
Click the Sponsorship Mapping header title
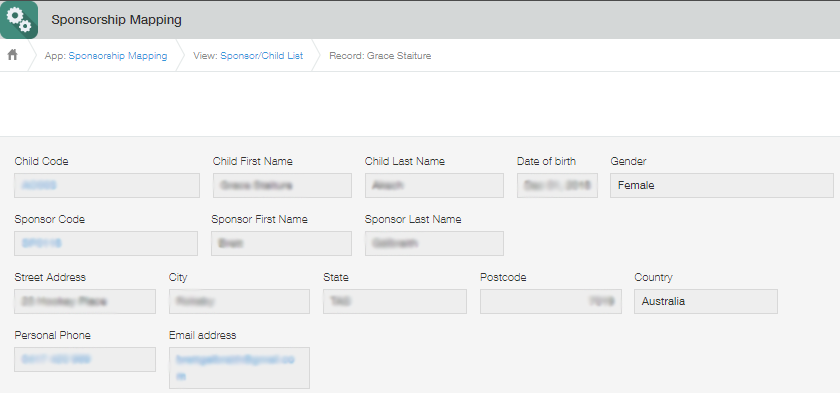[116, 20]
